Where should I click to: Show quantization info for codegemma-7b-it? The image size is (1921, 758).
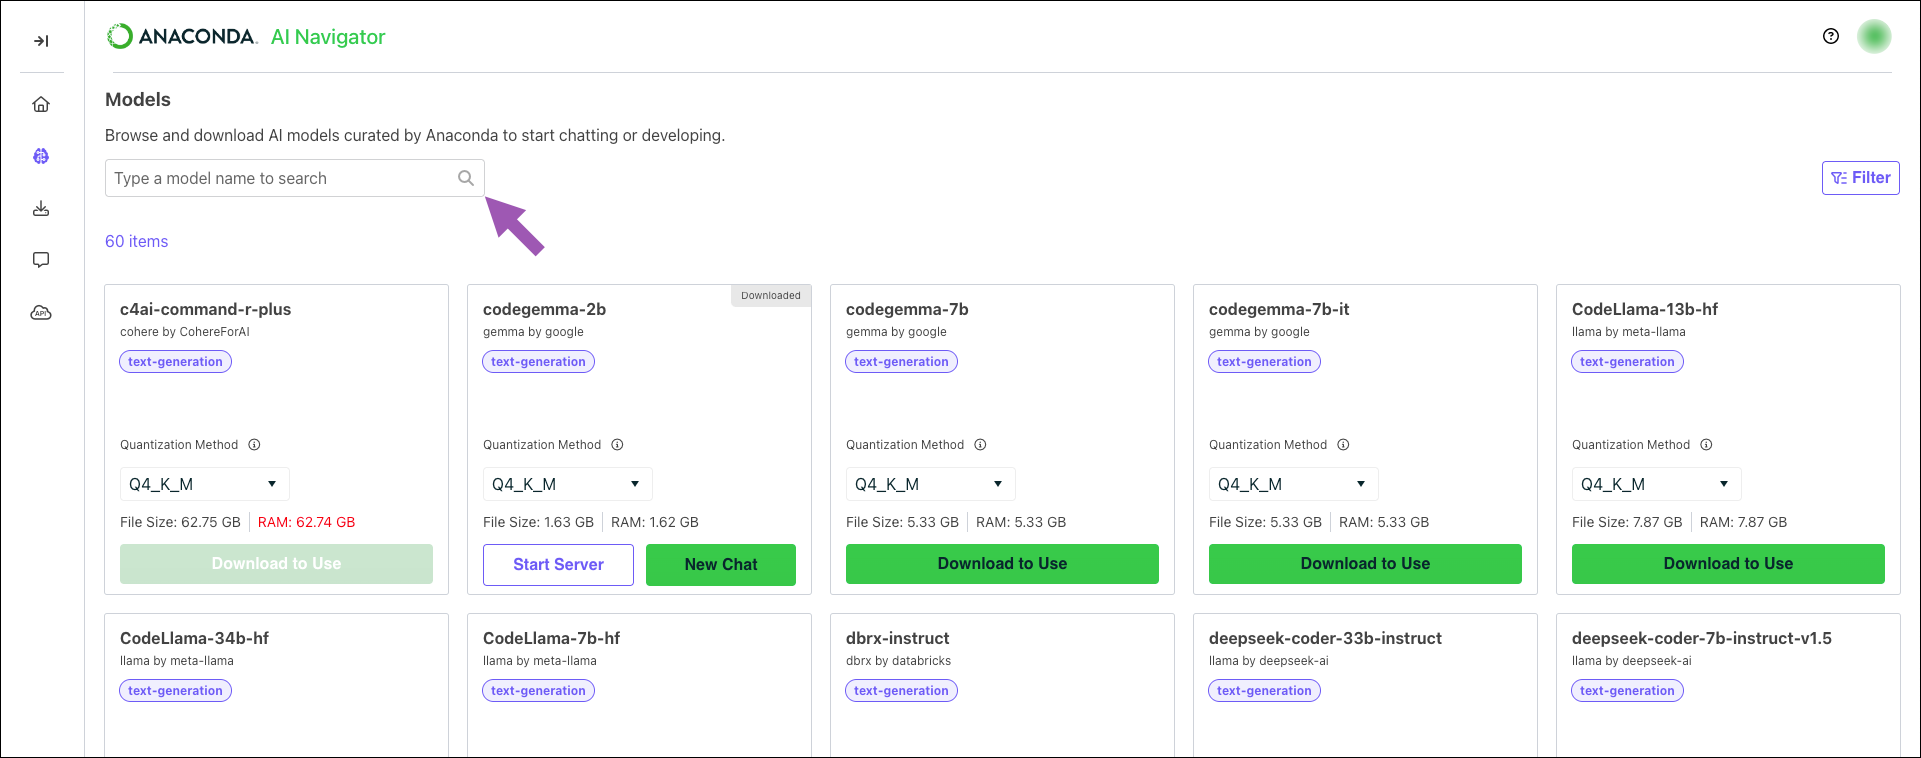pyautogui.click(x=1343, y=445)
